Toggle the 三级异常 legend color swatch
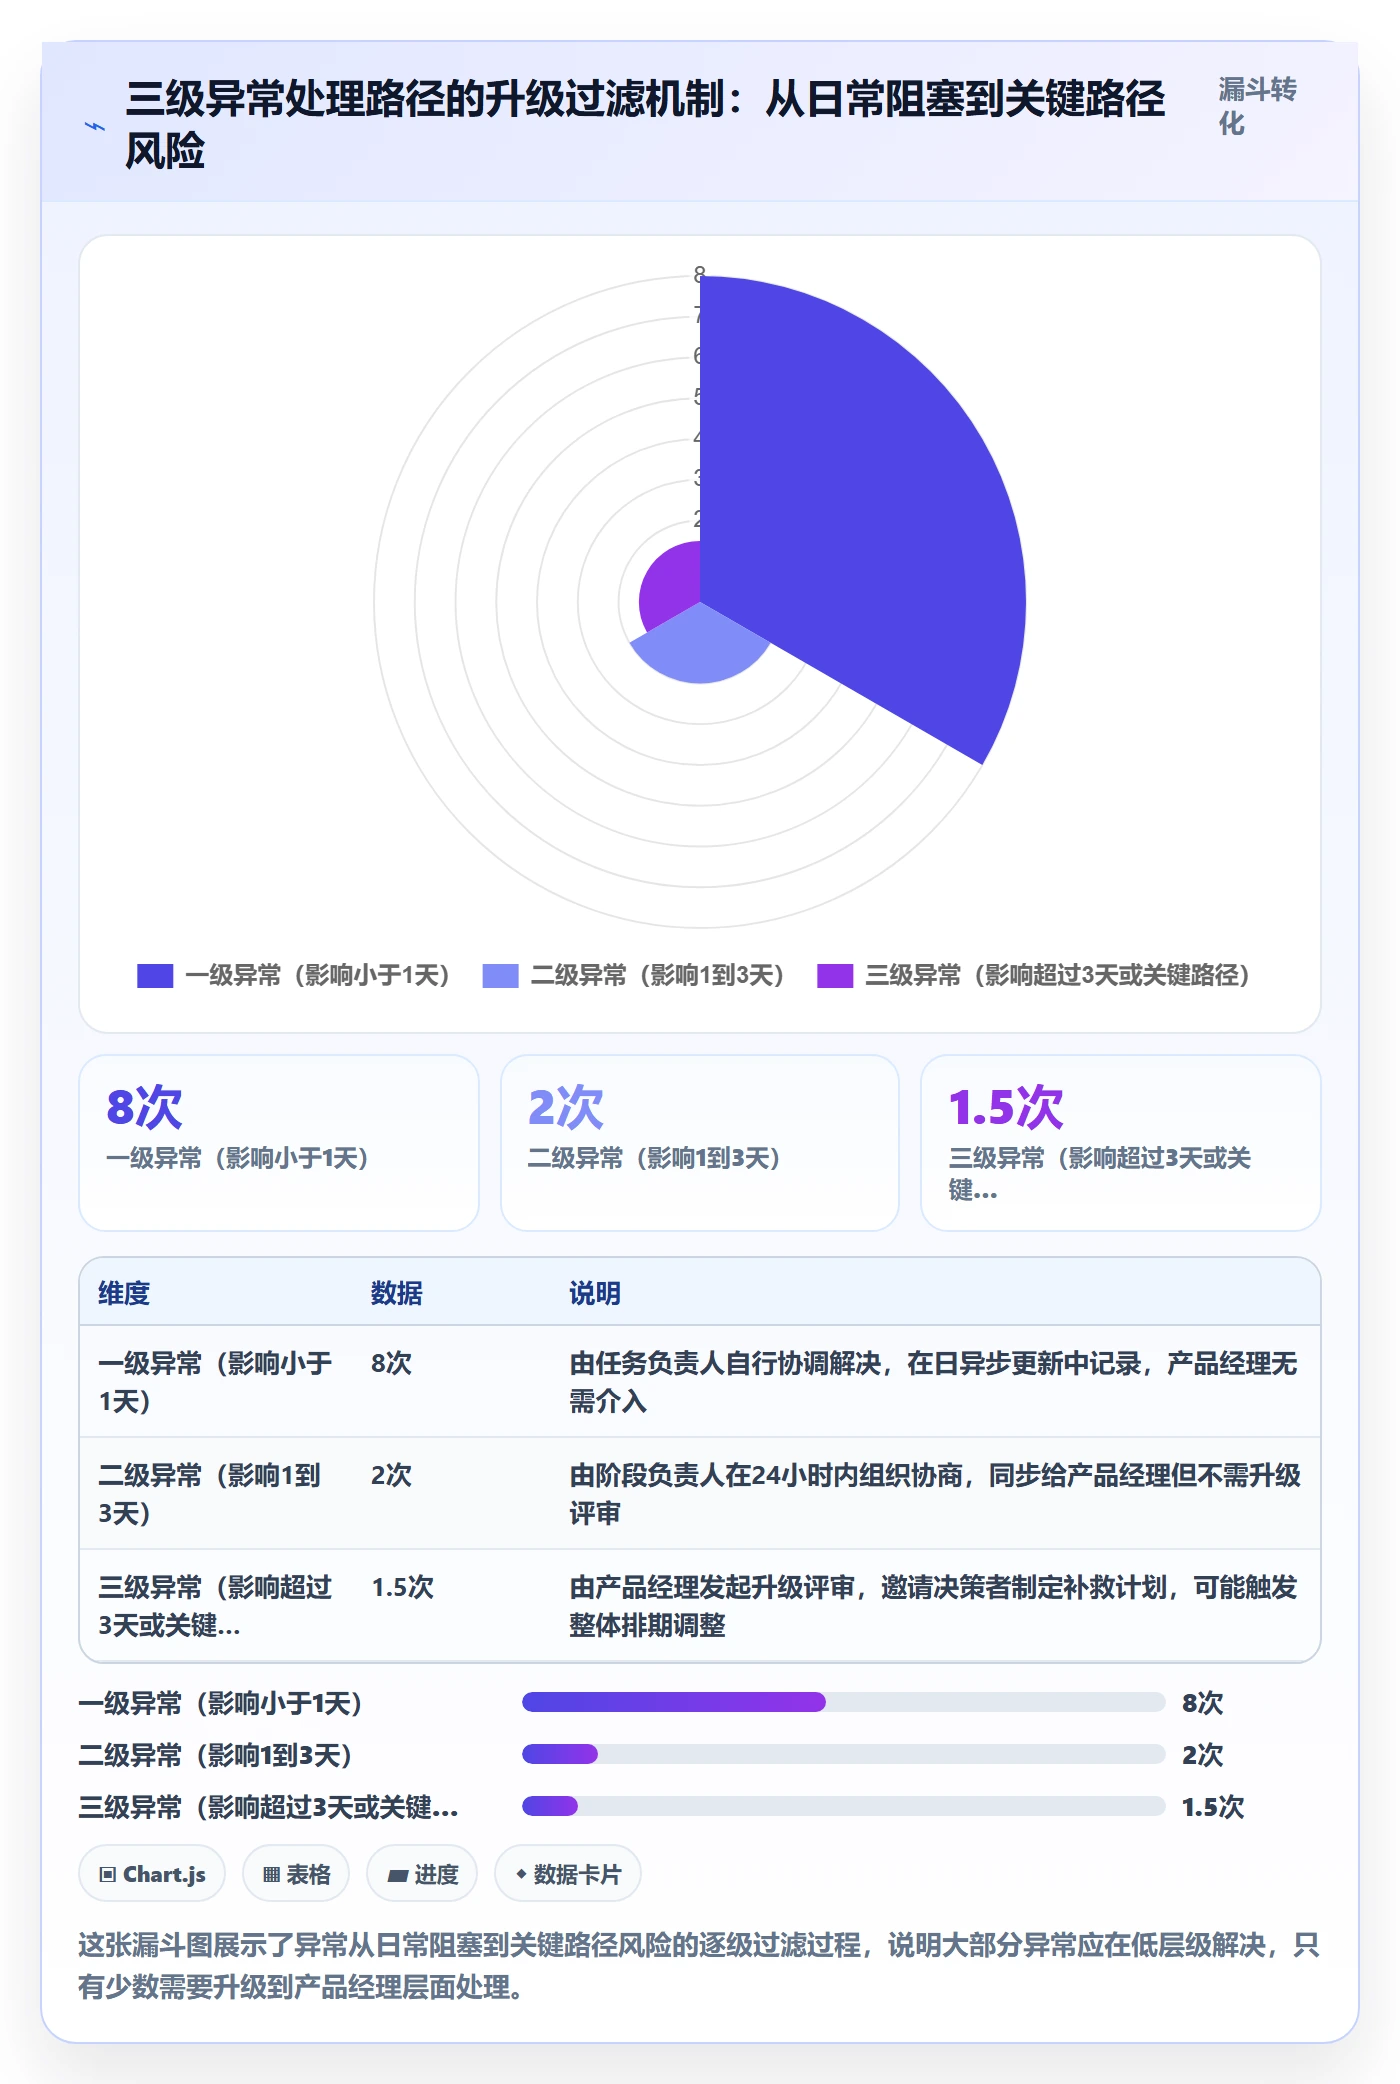 (835, 975)
